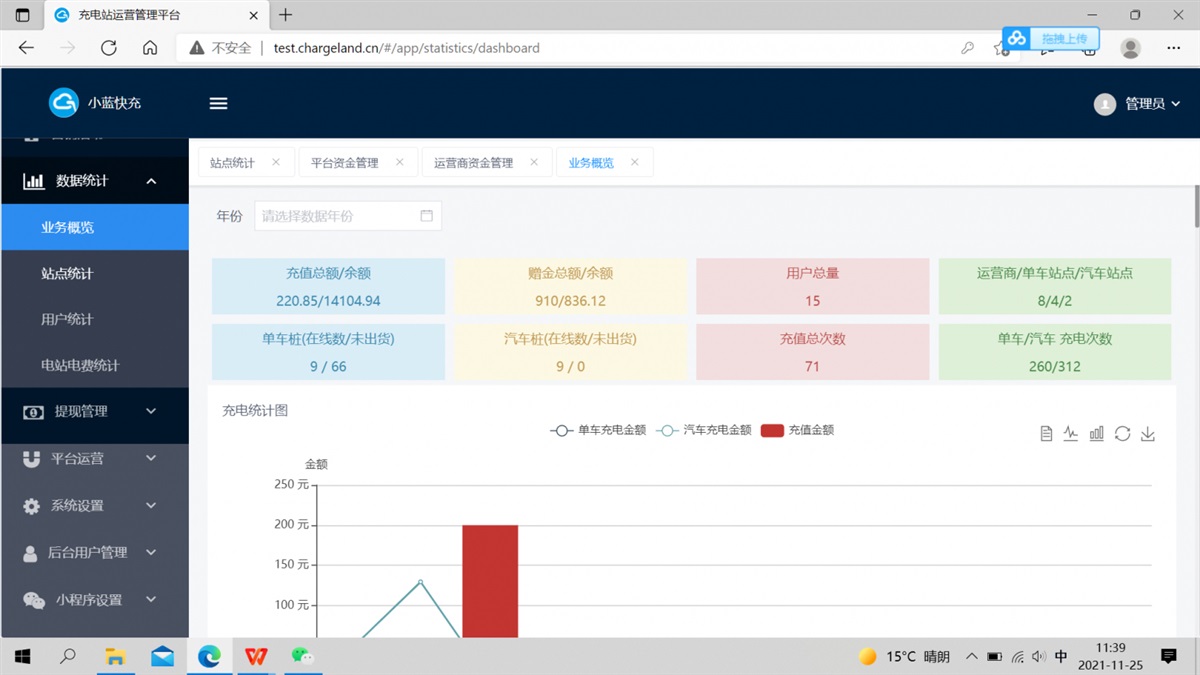Toggle 单车充电金额 legend series

[x=598, y=431]
